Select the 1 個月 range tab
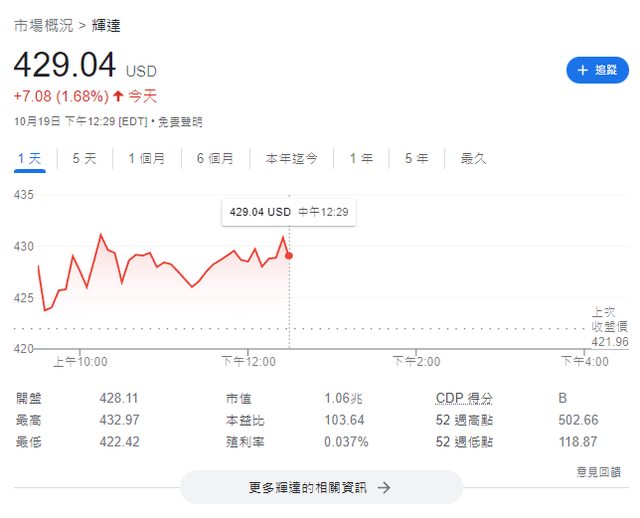This screenshot has height=518, width=640. point(147,158)
